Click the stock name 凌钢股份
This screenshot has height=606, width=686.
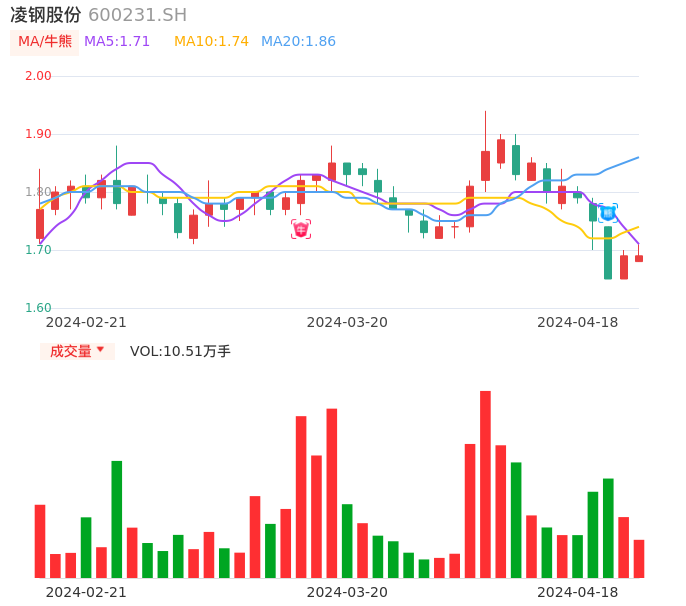pyautogui.click(x=46, y=15)
